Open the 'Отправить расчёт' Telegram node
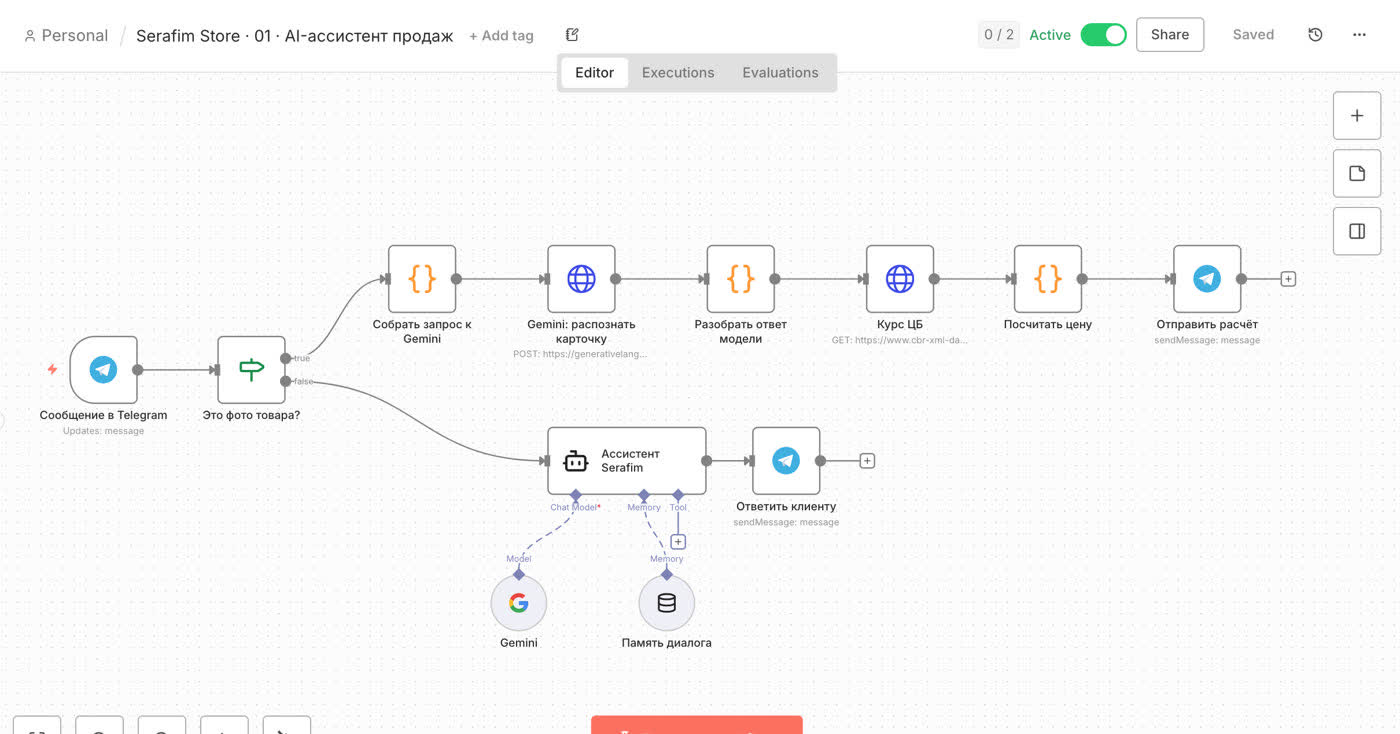Image resolution: width=1400 pixels, height=734 pixels. click(x=1207, y=279)
